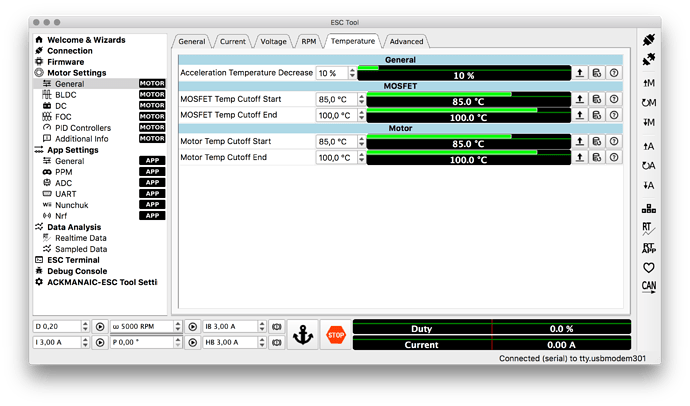Show help for MOSFET Temp Cutoff Start

point(614,99)
